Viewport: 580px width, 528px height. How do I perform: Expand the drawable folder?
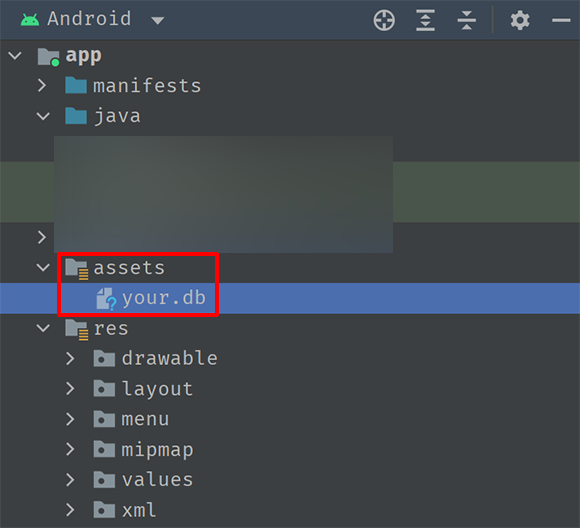pos(70,359)
